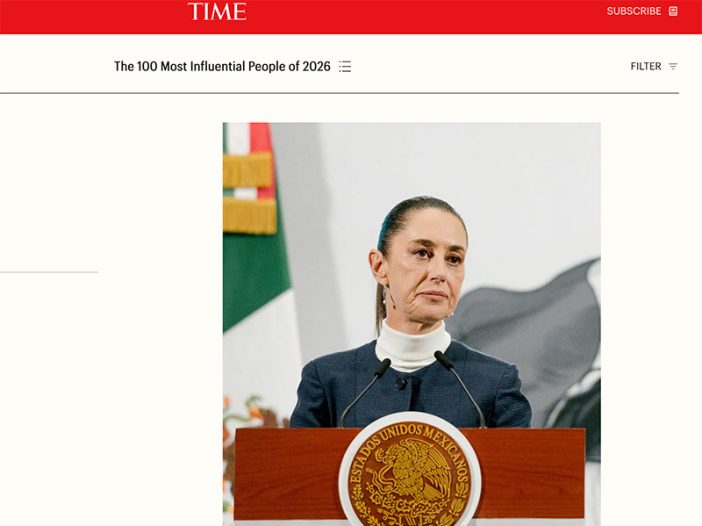702x526 pixels.
Task: Open the list icon beside the TIME100 title
Action: 345,67
